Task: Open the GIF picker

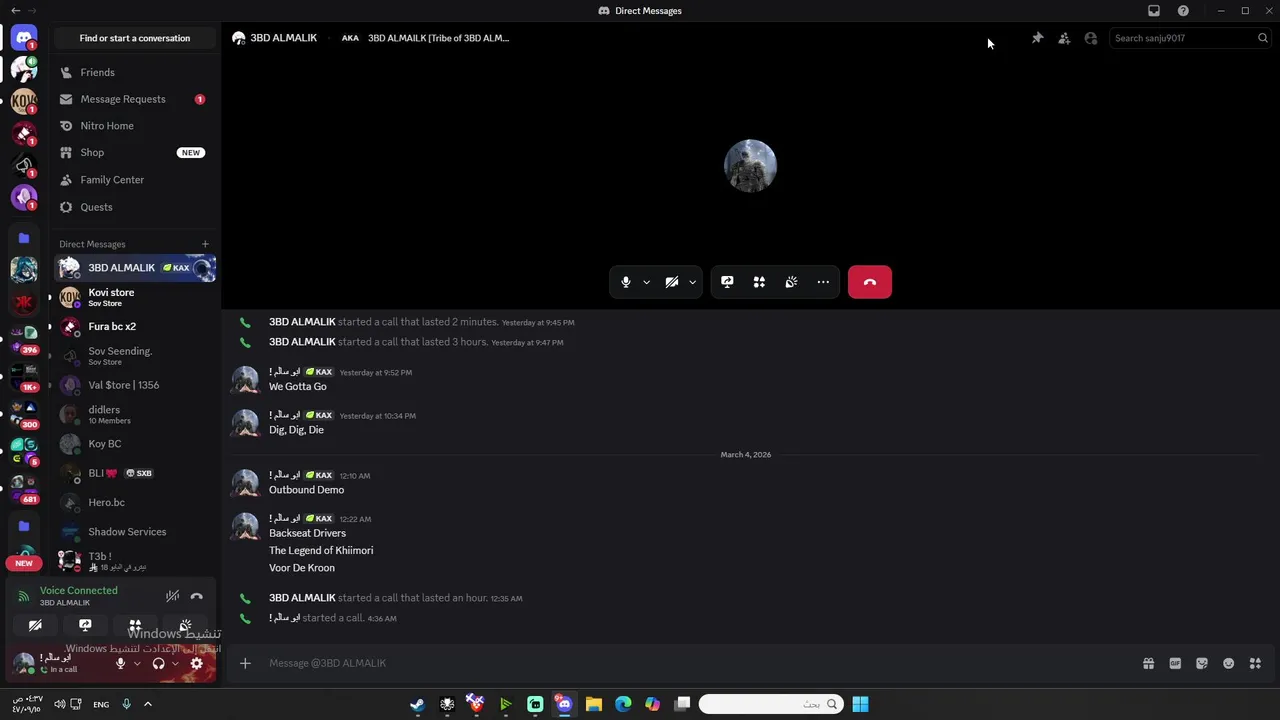Action: pyautogui.click(x=1175, y=663)
